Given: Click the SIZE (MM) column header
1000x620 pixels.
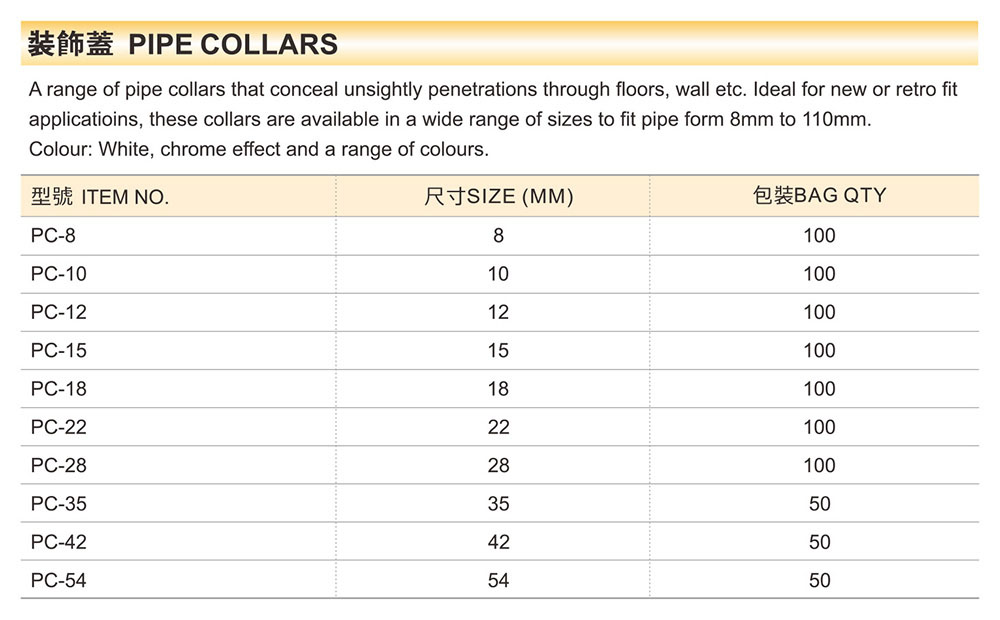Looking at the screenshot, I should [x=498, y=197].
